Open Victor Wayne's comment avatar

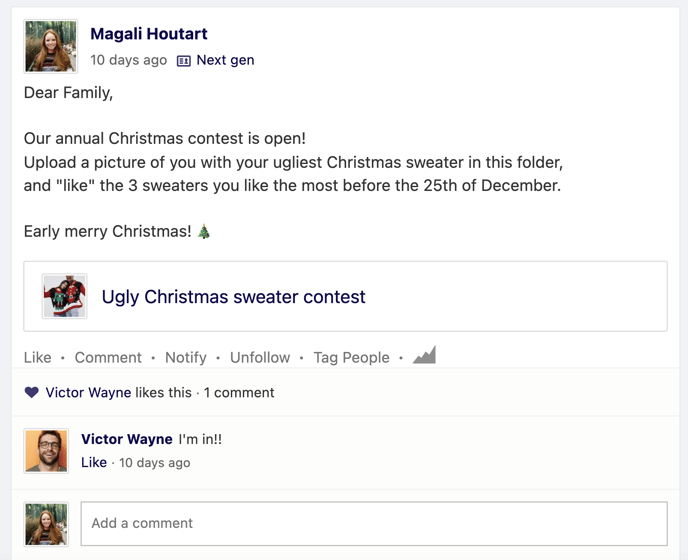(46, 451)
